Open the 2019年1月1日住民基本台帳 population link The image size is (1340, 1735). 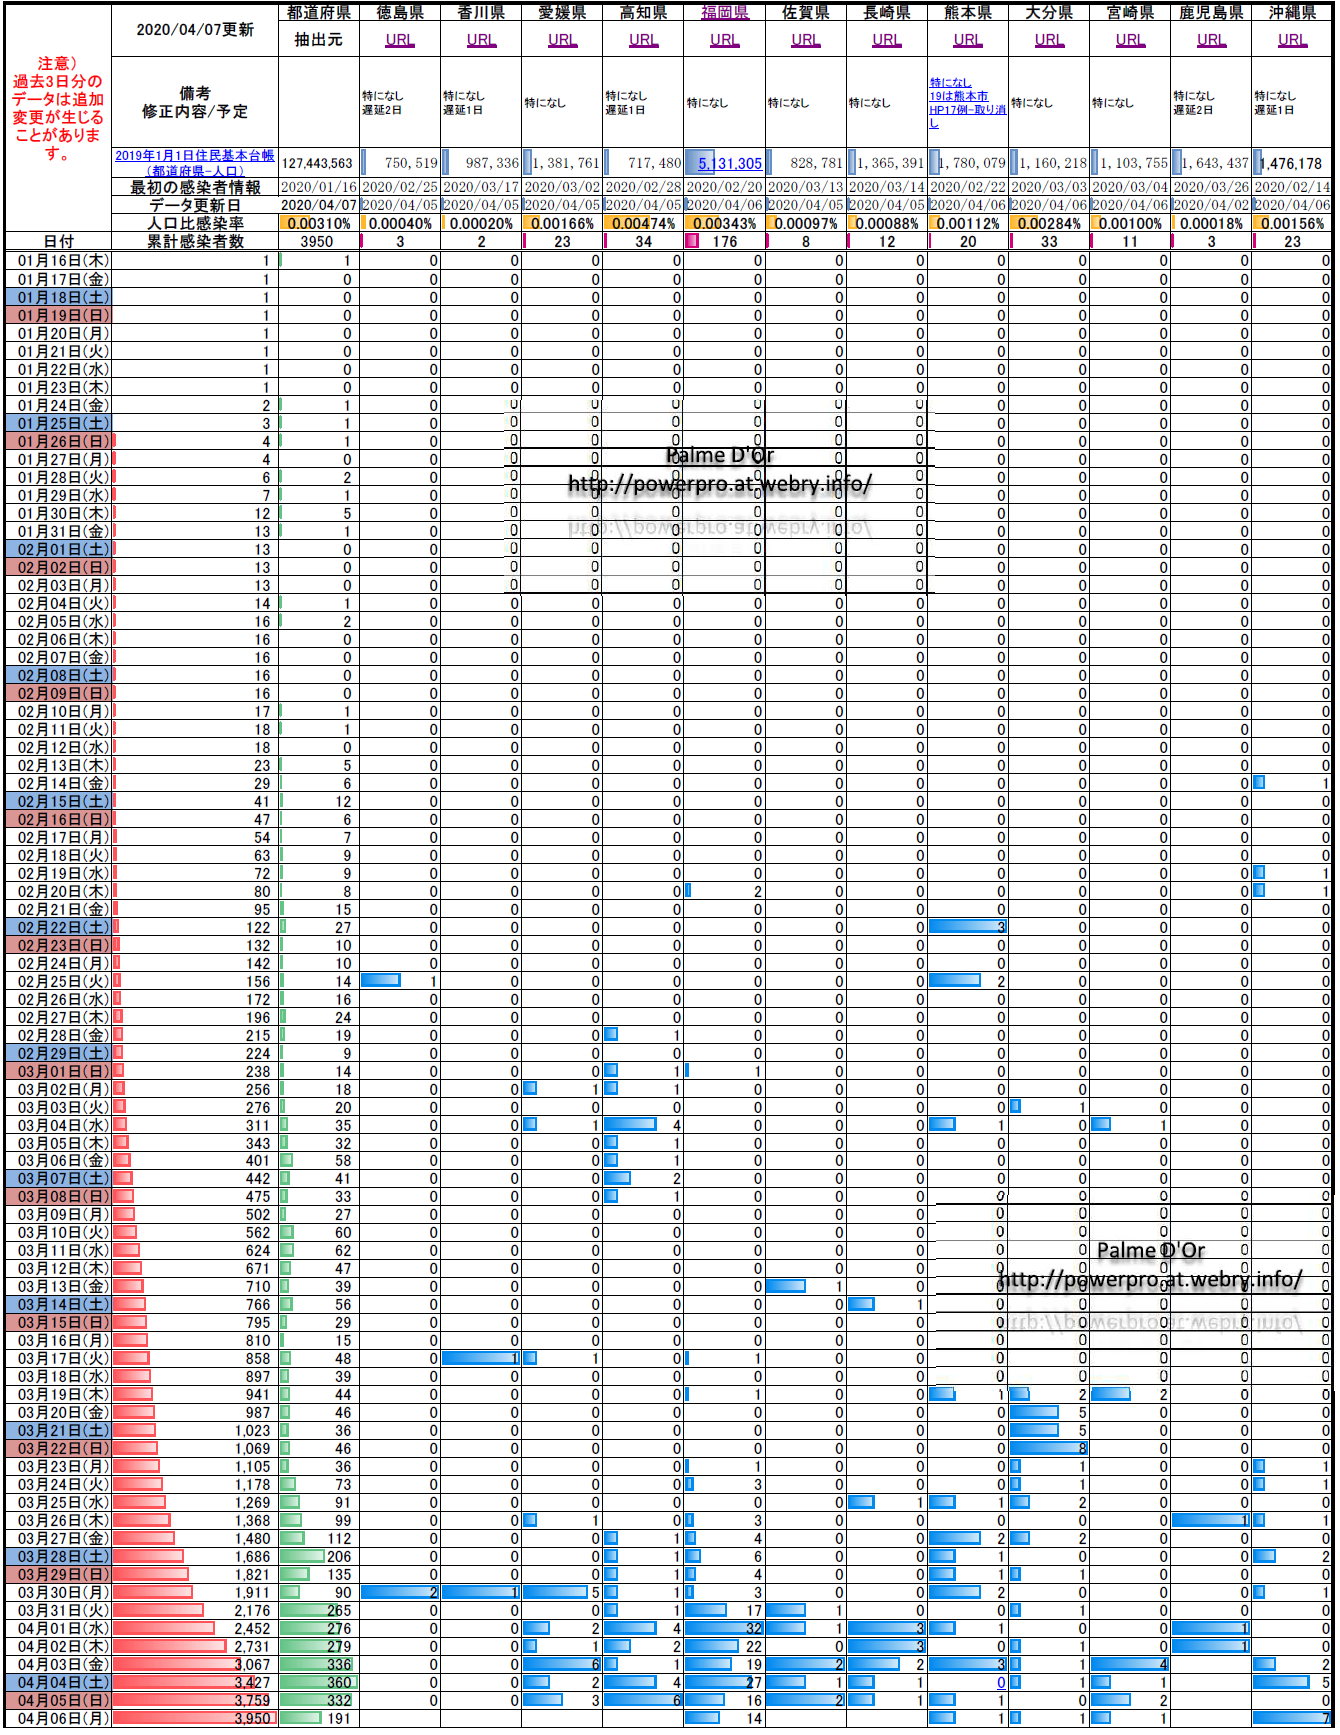[x=195, y=163]
